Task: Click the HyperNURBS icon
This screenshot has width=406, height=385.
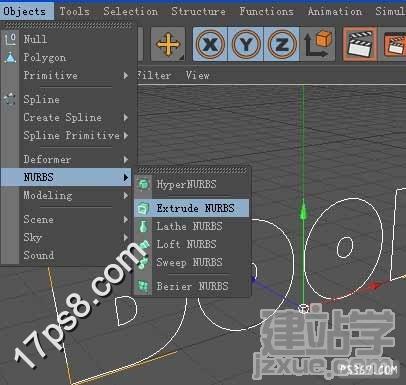Action: coord(144,184)
